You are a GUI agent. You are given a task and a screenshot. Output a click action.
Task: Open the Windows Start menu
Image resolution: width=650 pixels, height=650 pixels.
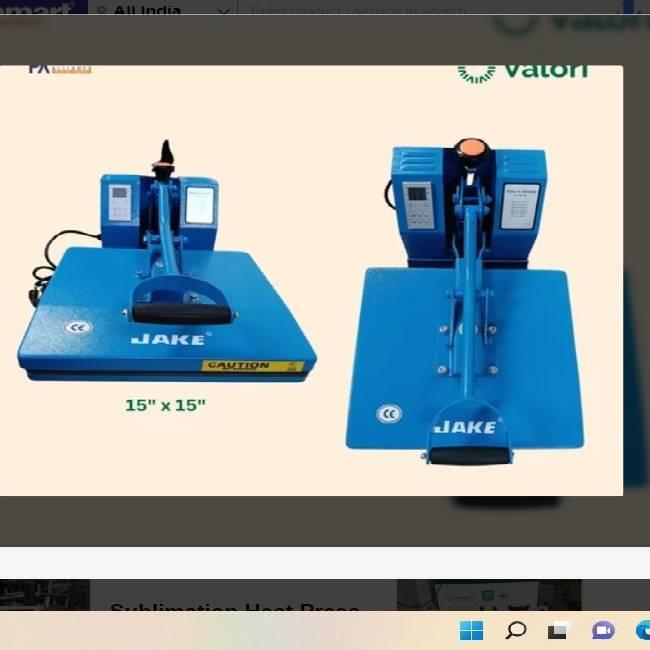(471, 630)
